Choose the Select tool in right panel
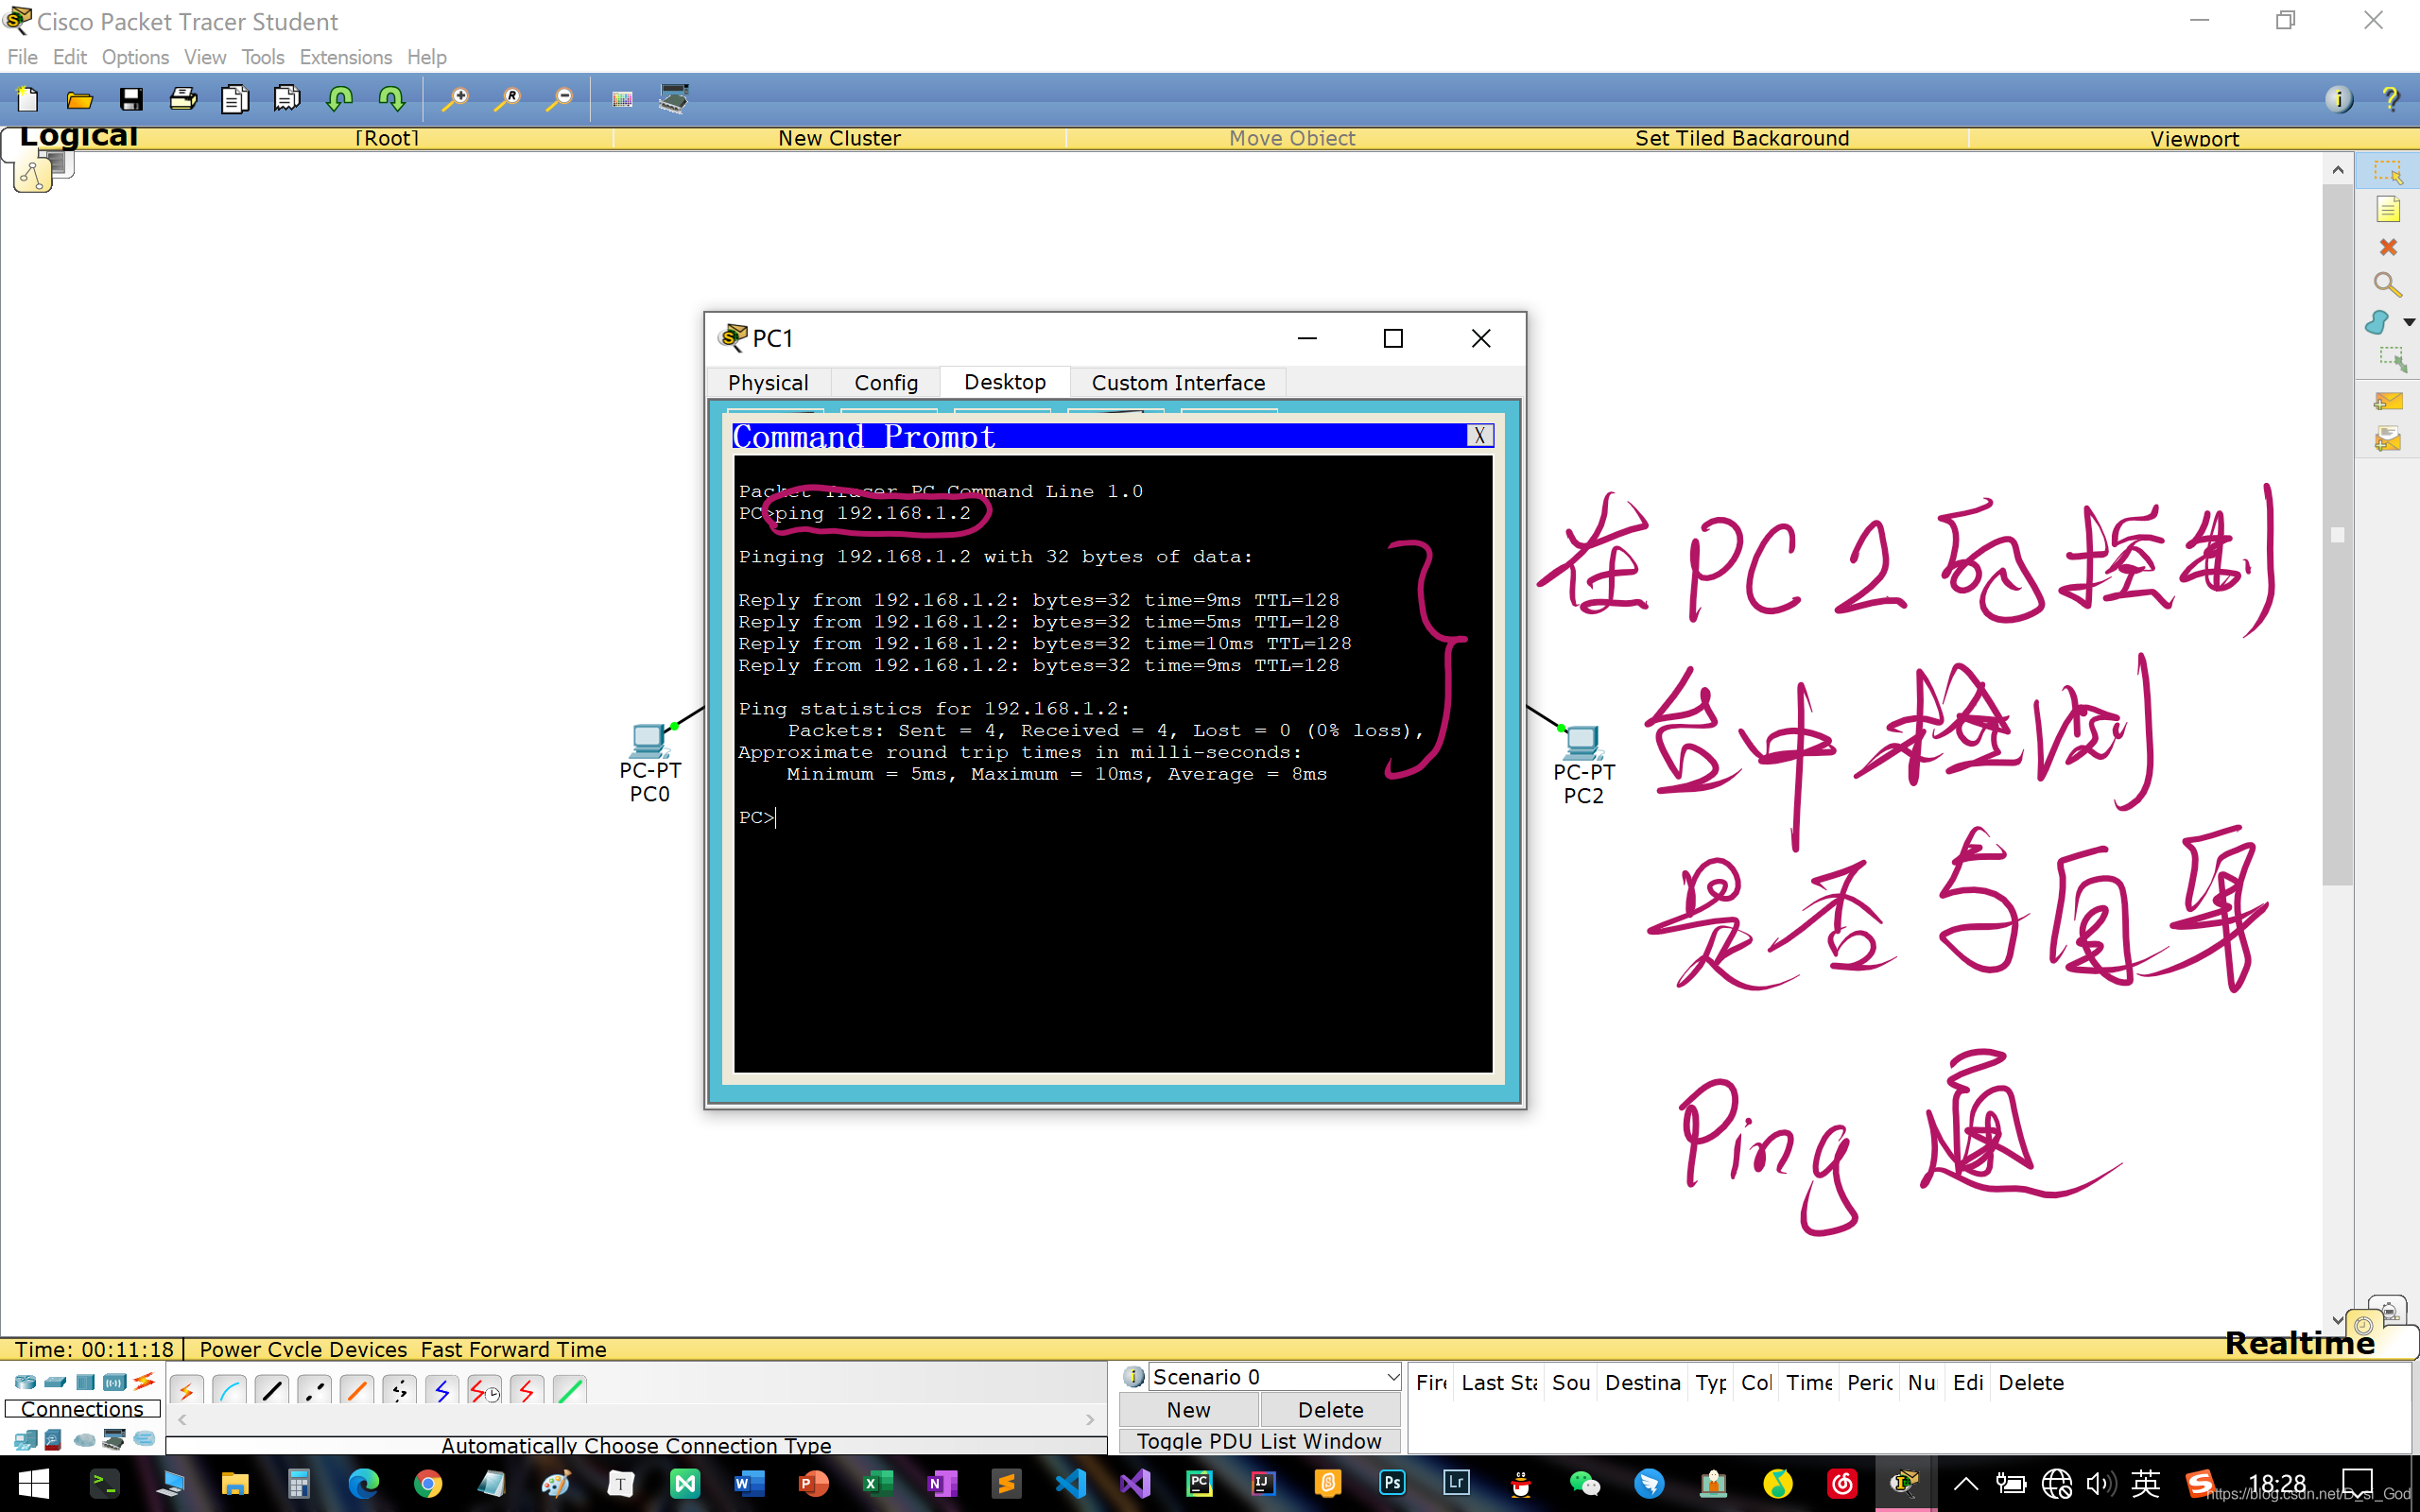This screenshot has height=1512, width=2420. point(2388,171)
